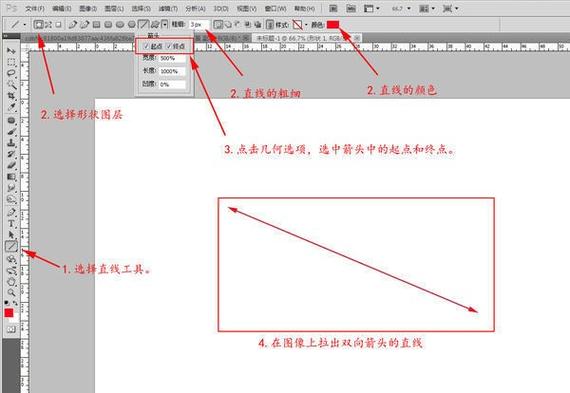This screenshot has width=570, height=393.
Task: Select Subtract from Shape Area mode
Action: click(x=238, y=24)
